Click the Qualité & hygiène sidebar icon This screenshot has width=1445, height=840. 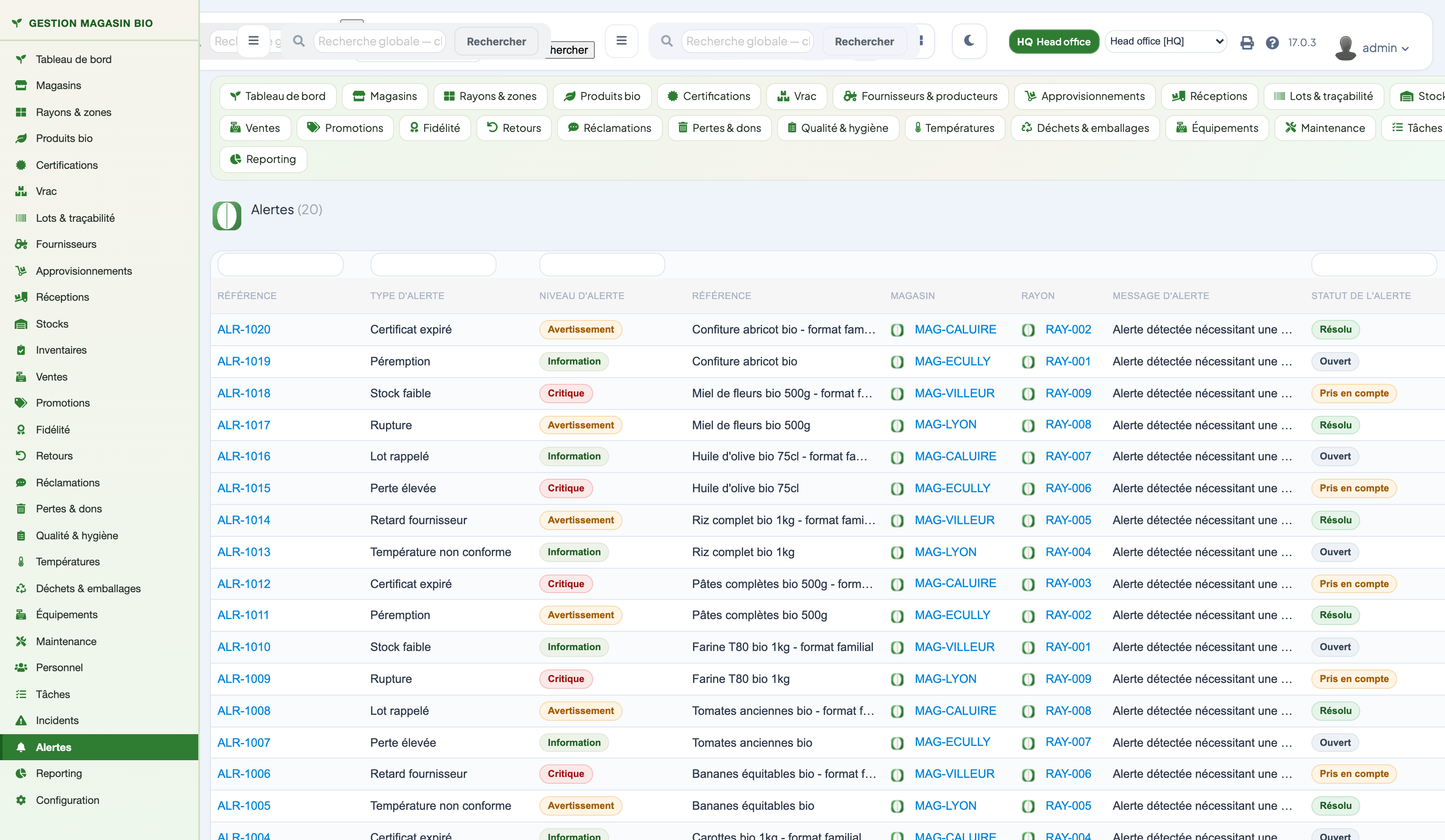coord(21,535)
